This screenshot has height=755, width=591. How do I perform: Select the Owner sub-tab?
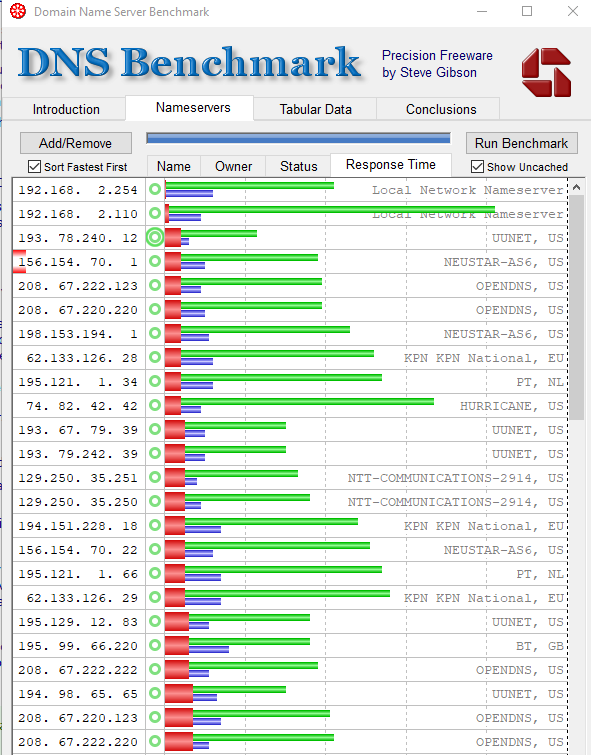(233, 167)
